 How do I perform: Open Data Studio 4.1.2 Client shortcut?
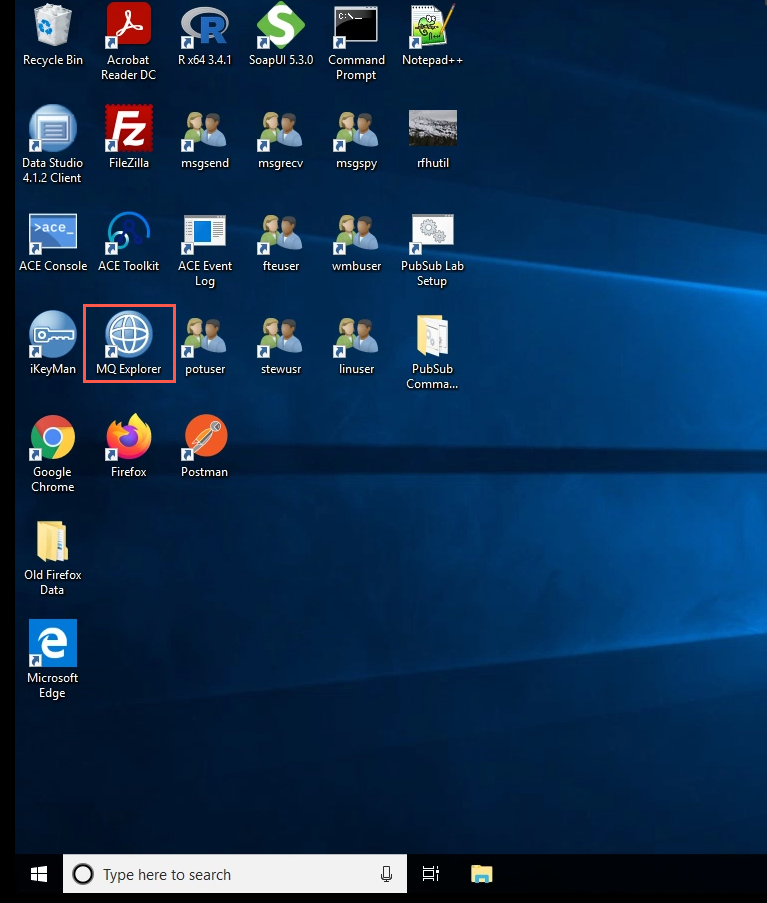[x=52, y=145]
